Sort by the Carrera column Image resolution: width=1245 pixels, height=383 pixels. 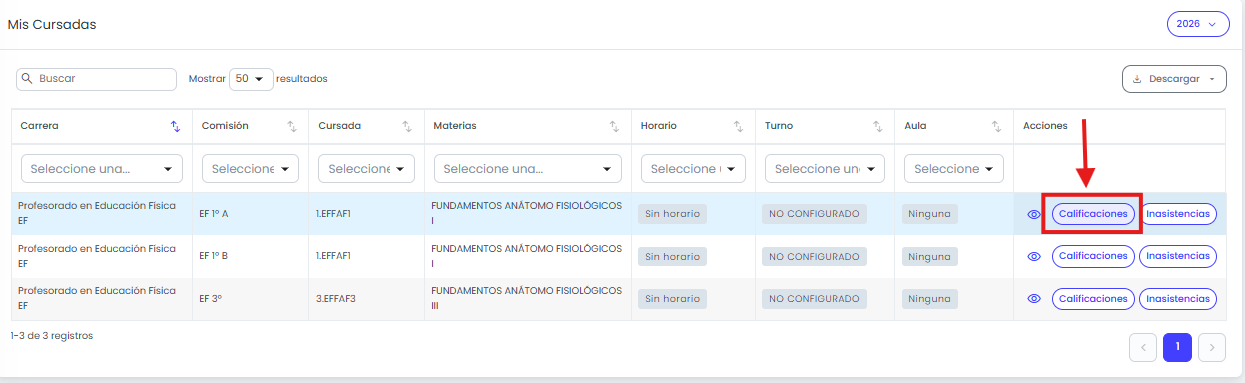(176, 126)
